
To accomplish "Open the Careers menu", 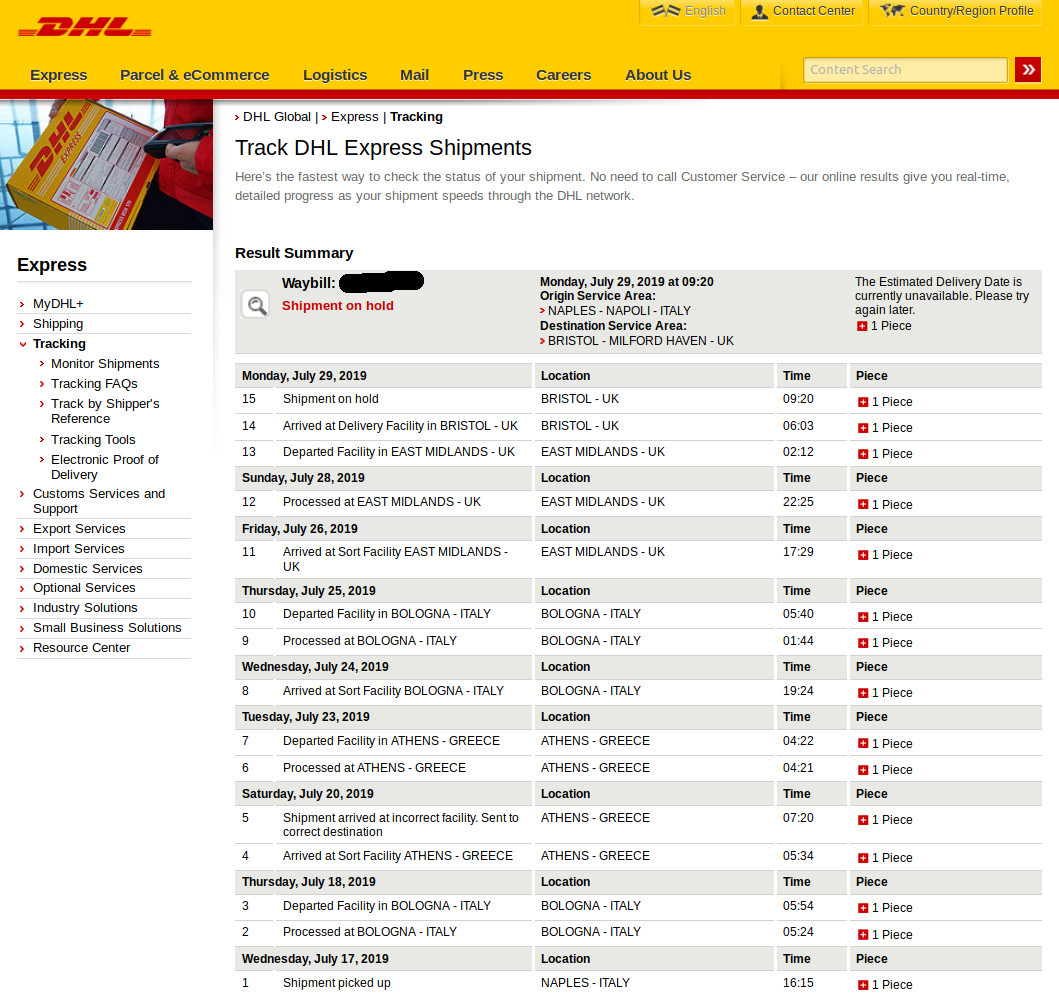I will (x=563, y=75).
